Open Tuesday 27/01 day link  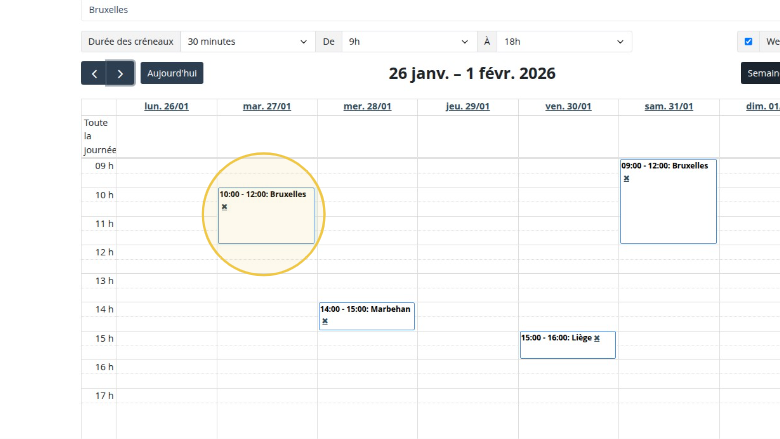coord(266,106)
